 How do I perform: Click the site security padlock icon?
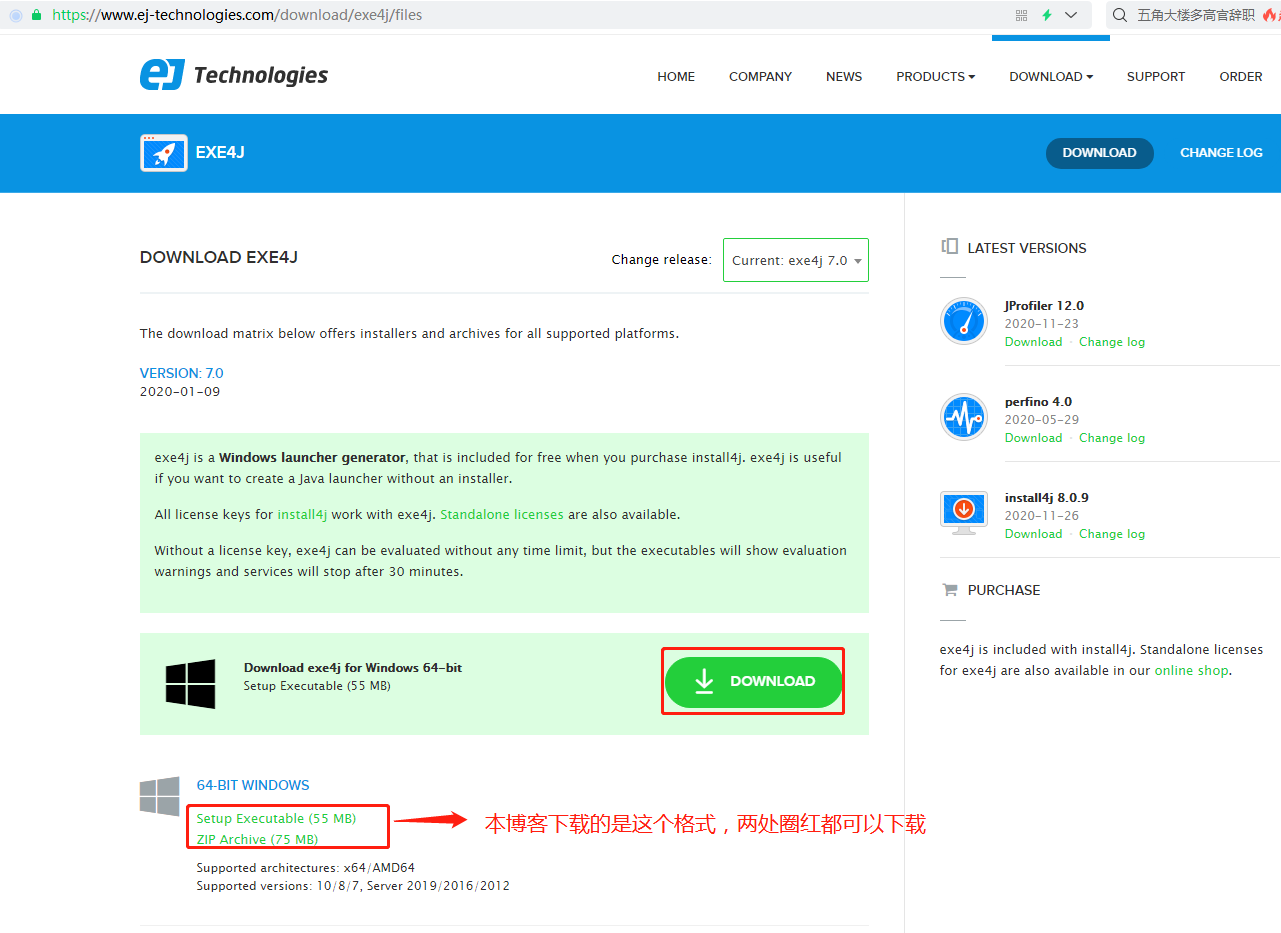tap(37, 15)
